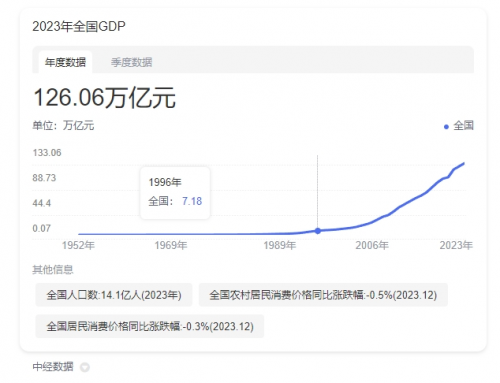Open the 全国农村居民消费价格同比涨跌幅 tag
The width and height of the screenshot is (500, 383).
[323, 295]
